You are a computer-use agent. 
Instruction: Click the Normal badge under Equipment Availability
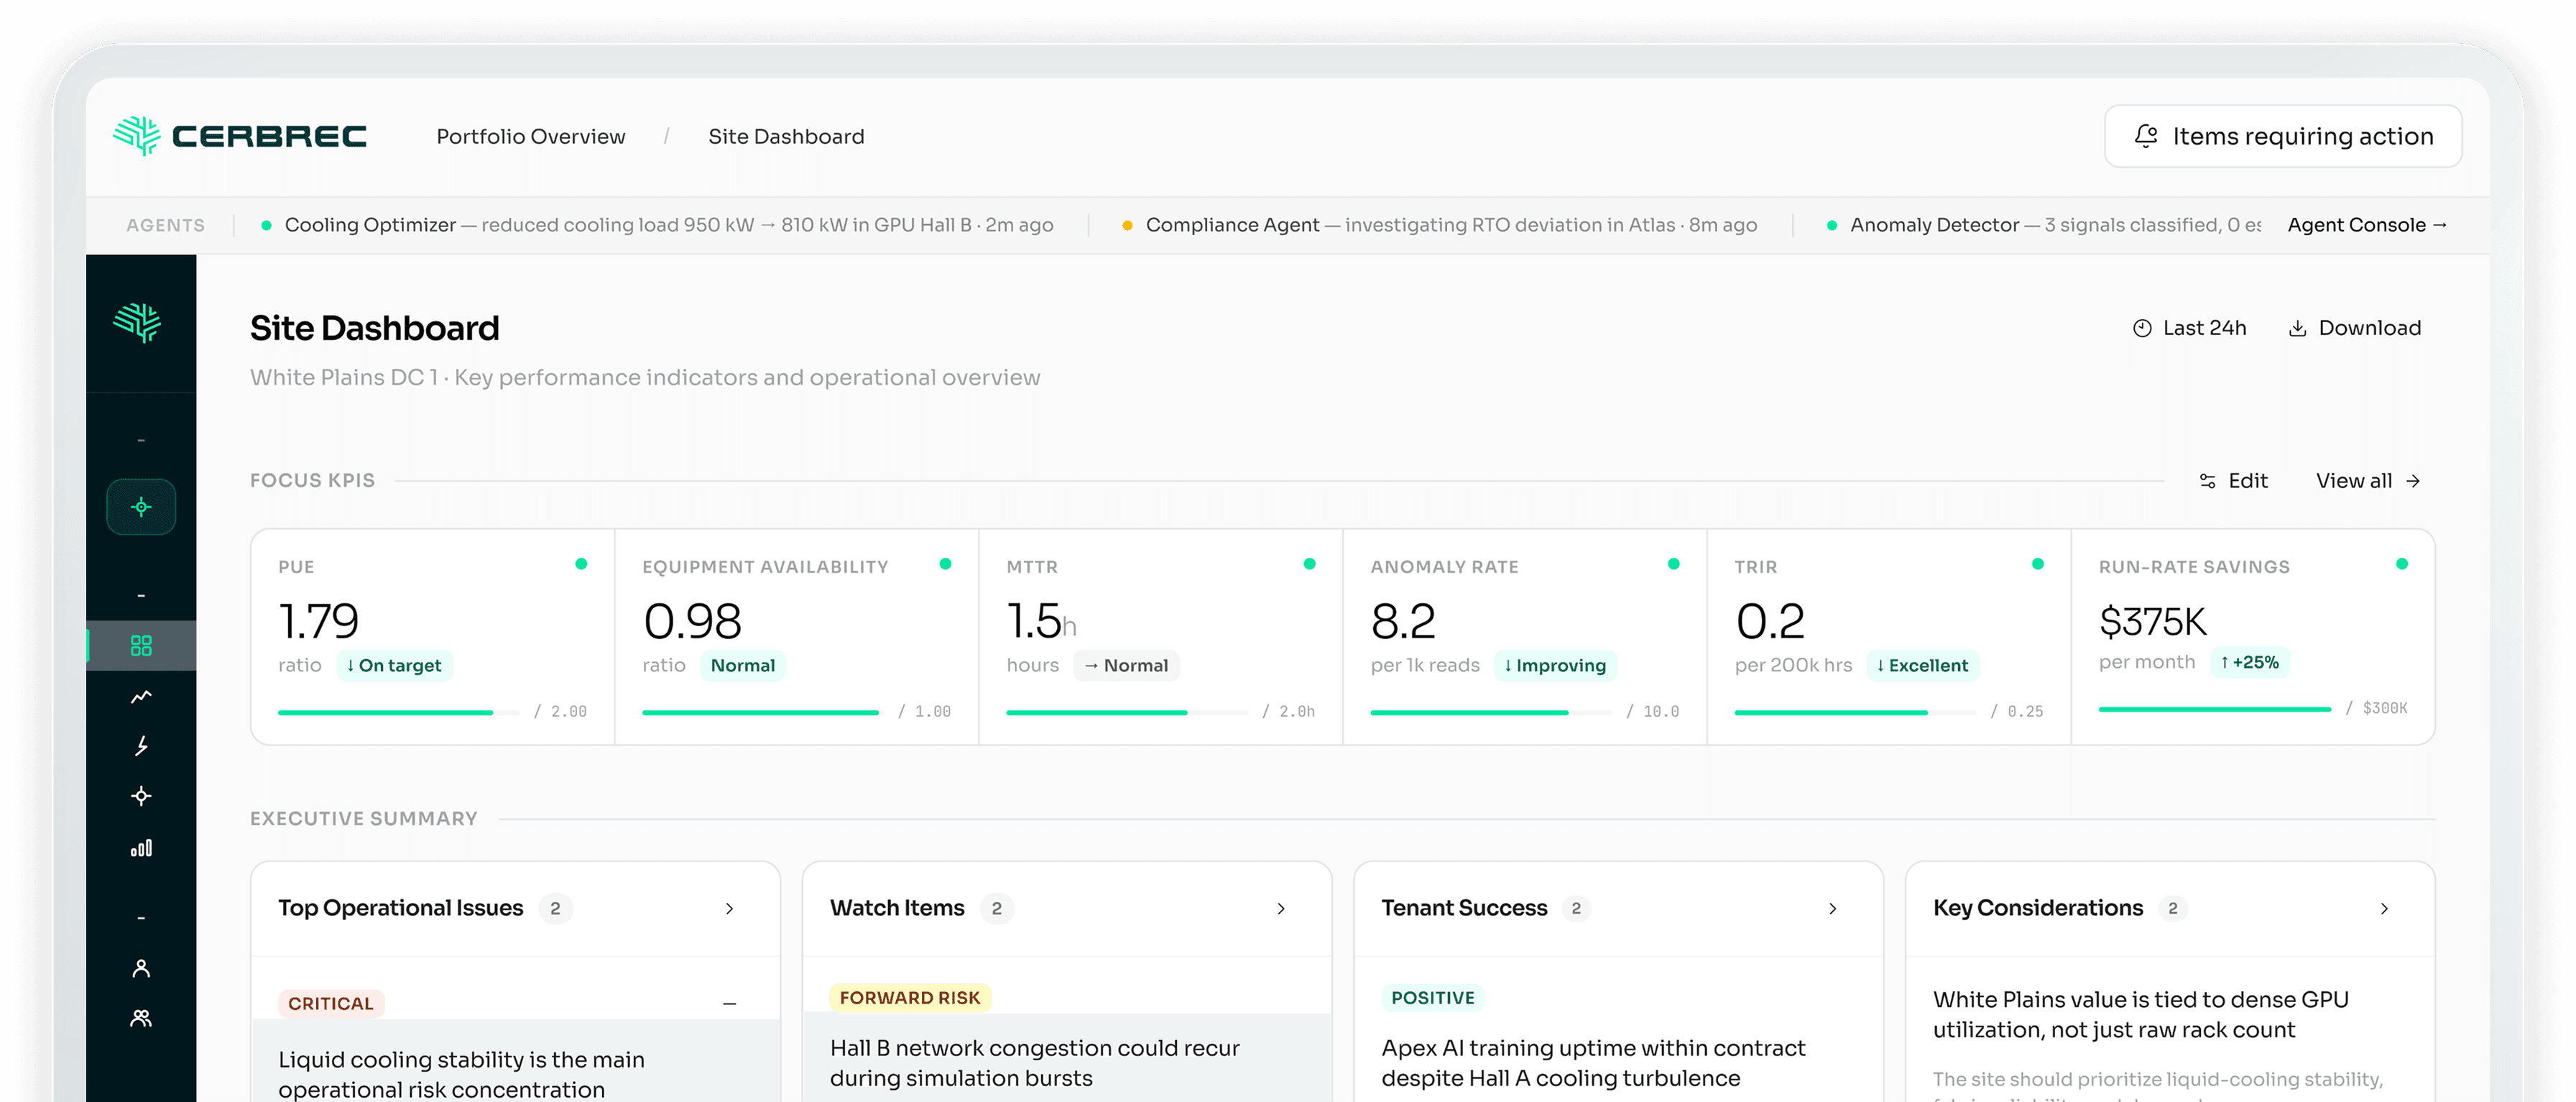click(742, 665)
